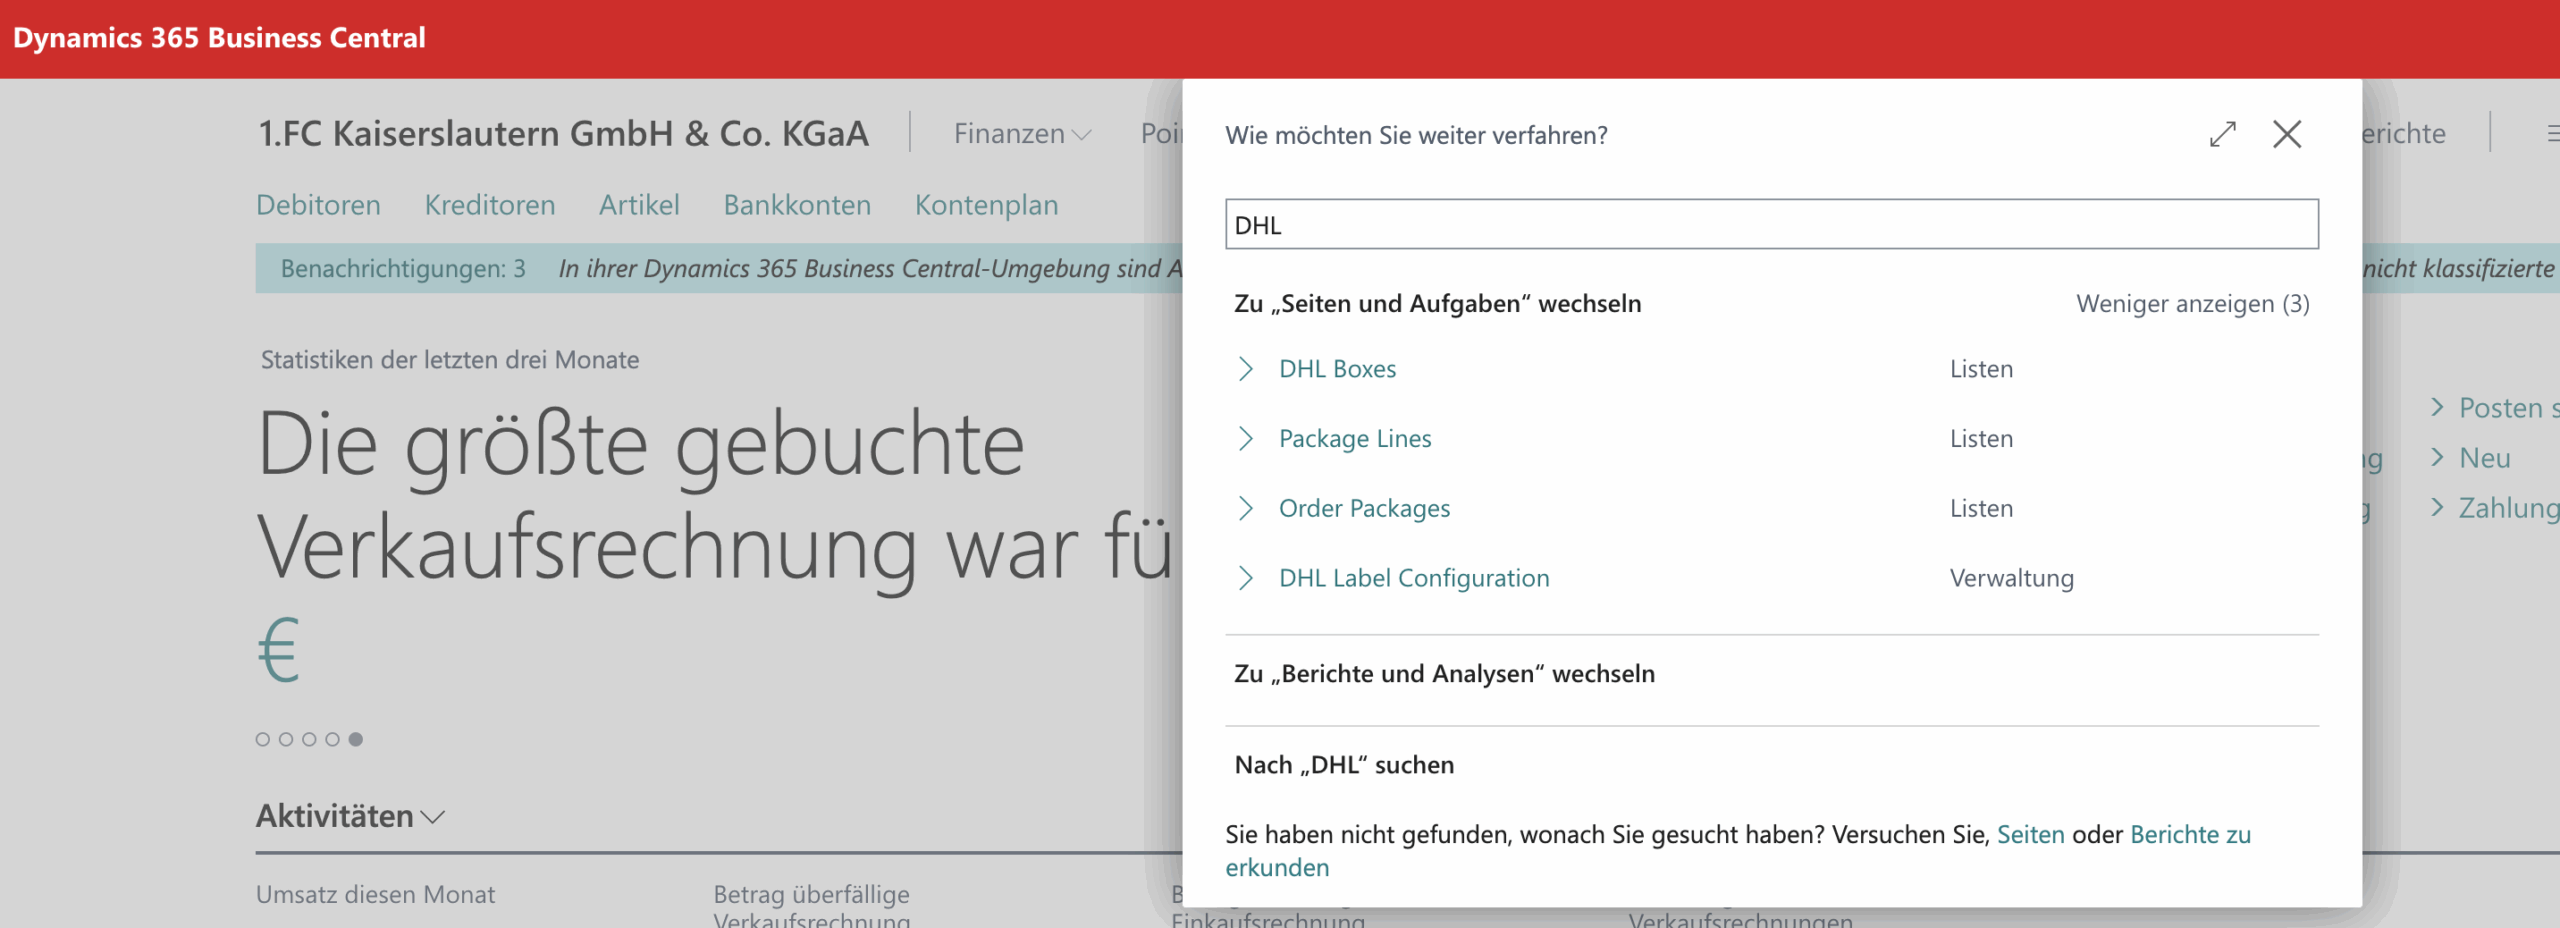Click the Neu action on the right
The height and width of the screenshot is (928, 2560).
point(2484,458)
